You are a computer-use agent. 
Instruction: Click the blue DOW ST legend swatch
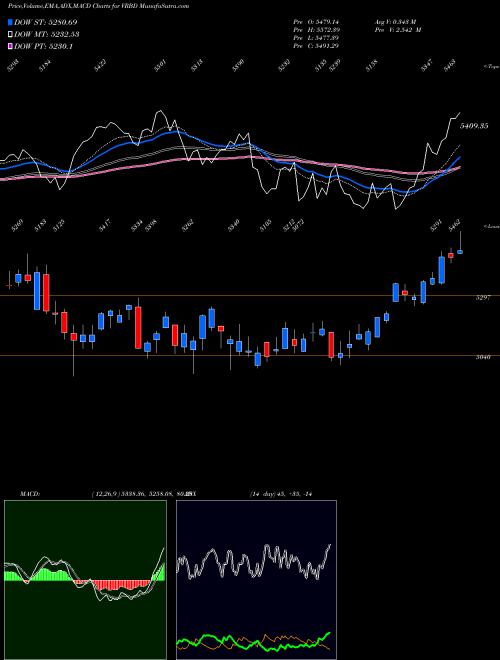(x=11, y=22)
